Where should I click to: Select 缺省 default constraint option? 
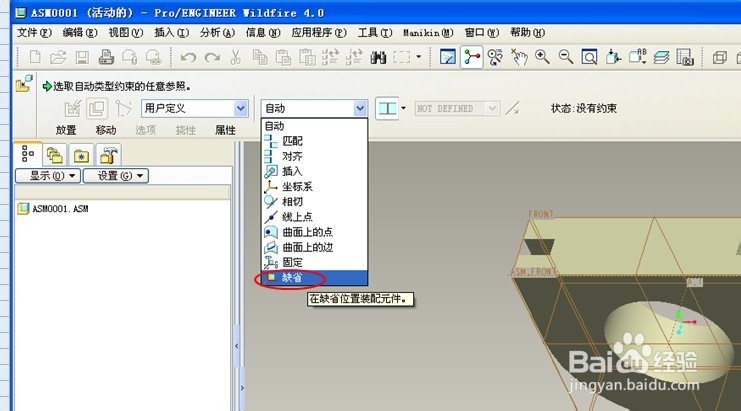(x=314, y=277)
